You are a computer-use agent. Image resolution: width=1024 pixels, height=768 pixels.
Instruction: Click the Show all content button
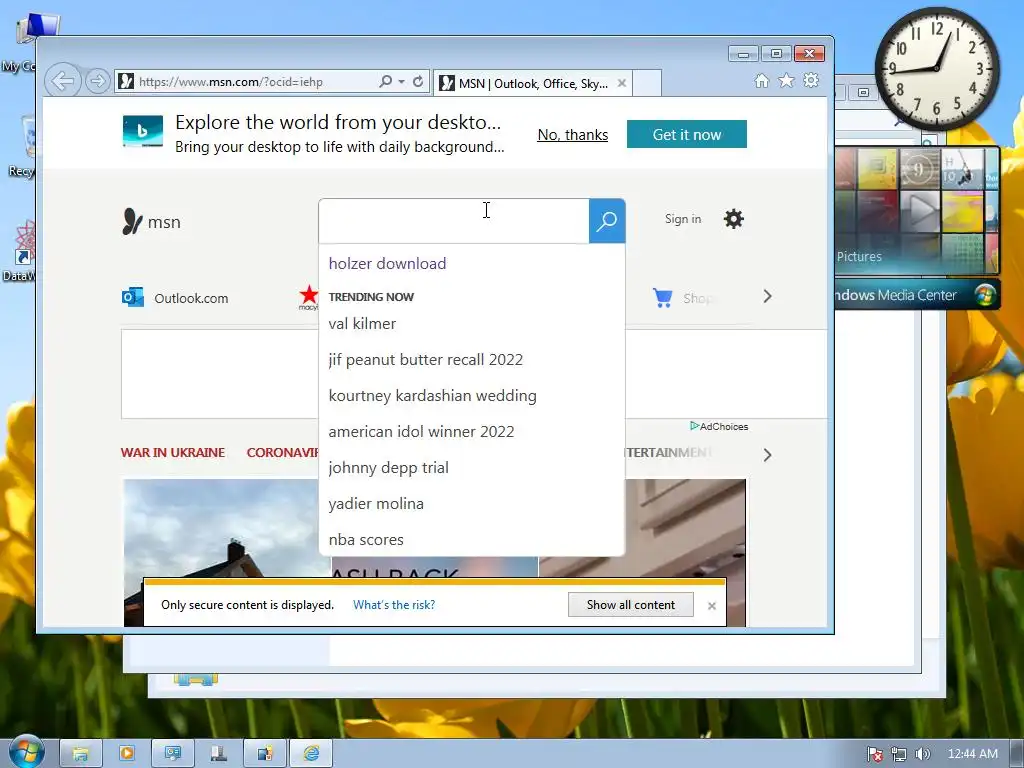[x=630, y=605]
